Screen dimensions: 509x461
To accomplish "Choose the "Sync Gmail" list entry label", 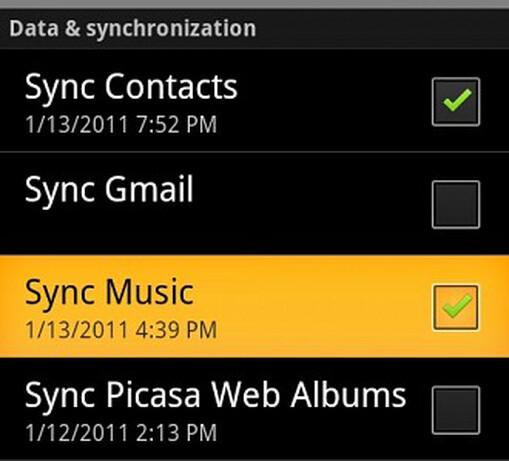I will point(109,190).
